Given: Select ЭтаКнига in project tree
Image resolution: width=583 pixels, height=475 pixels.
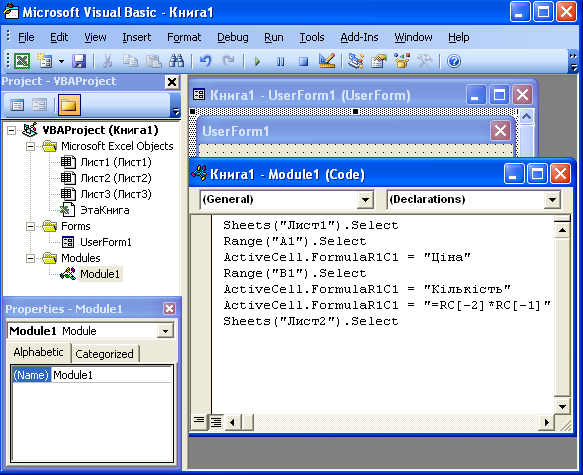Looking at the screenshot, I should pyautogui.click(x=105, y=210).
